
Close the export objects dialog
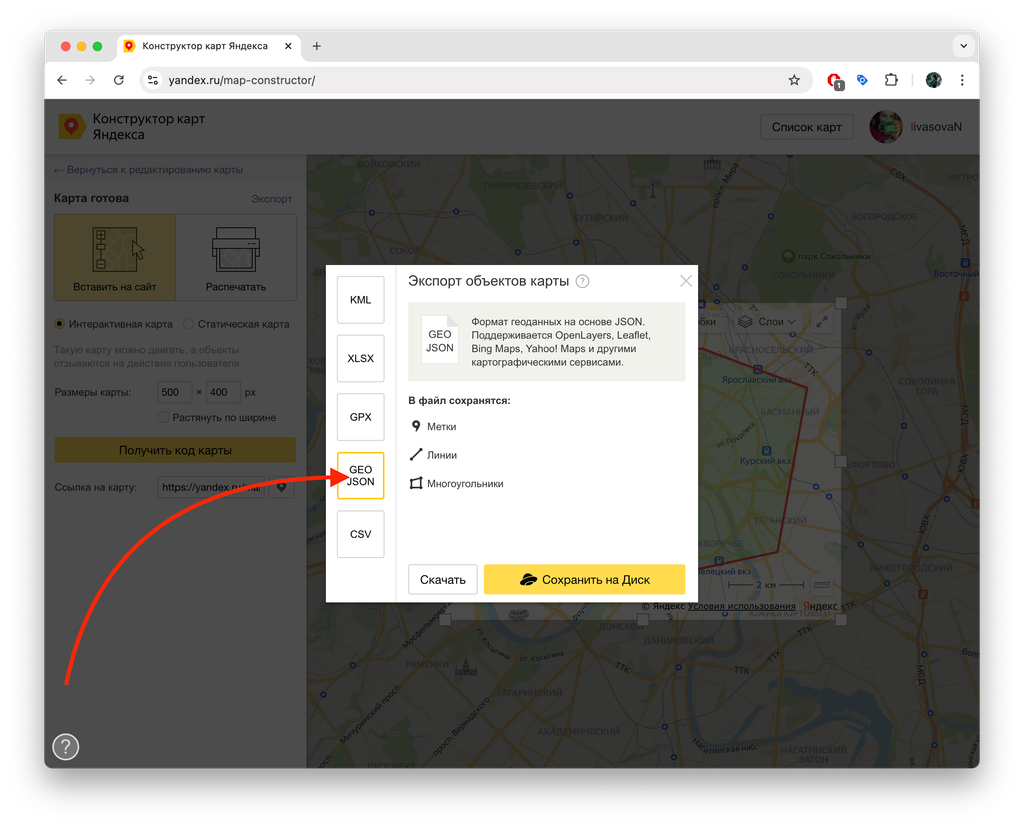coord(686,281)
